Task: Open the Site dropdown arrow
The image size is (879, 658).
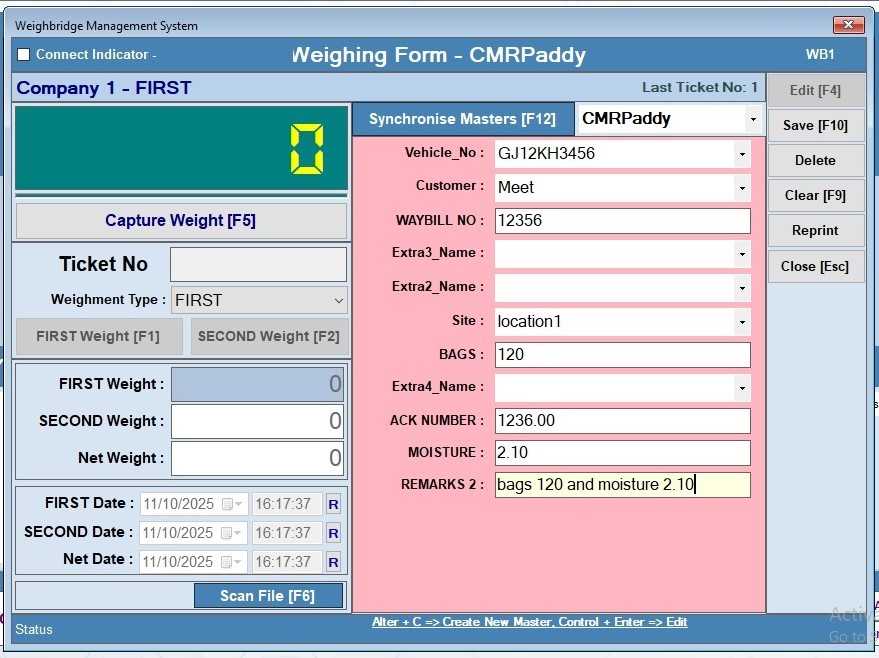Action: 741,321
